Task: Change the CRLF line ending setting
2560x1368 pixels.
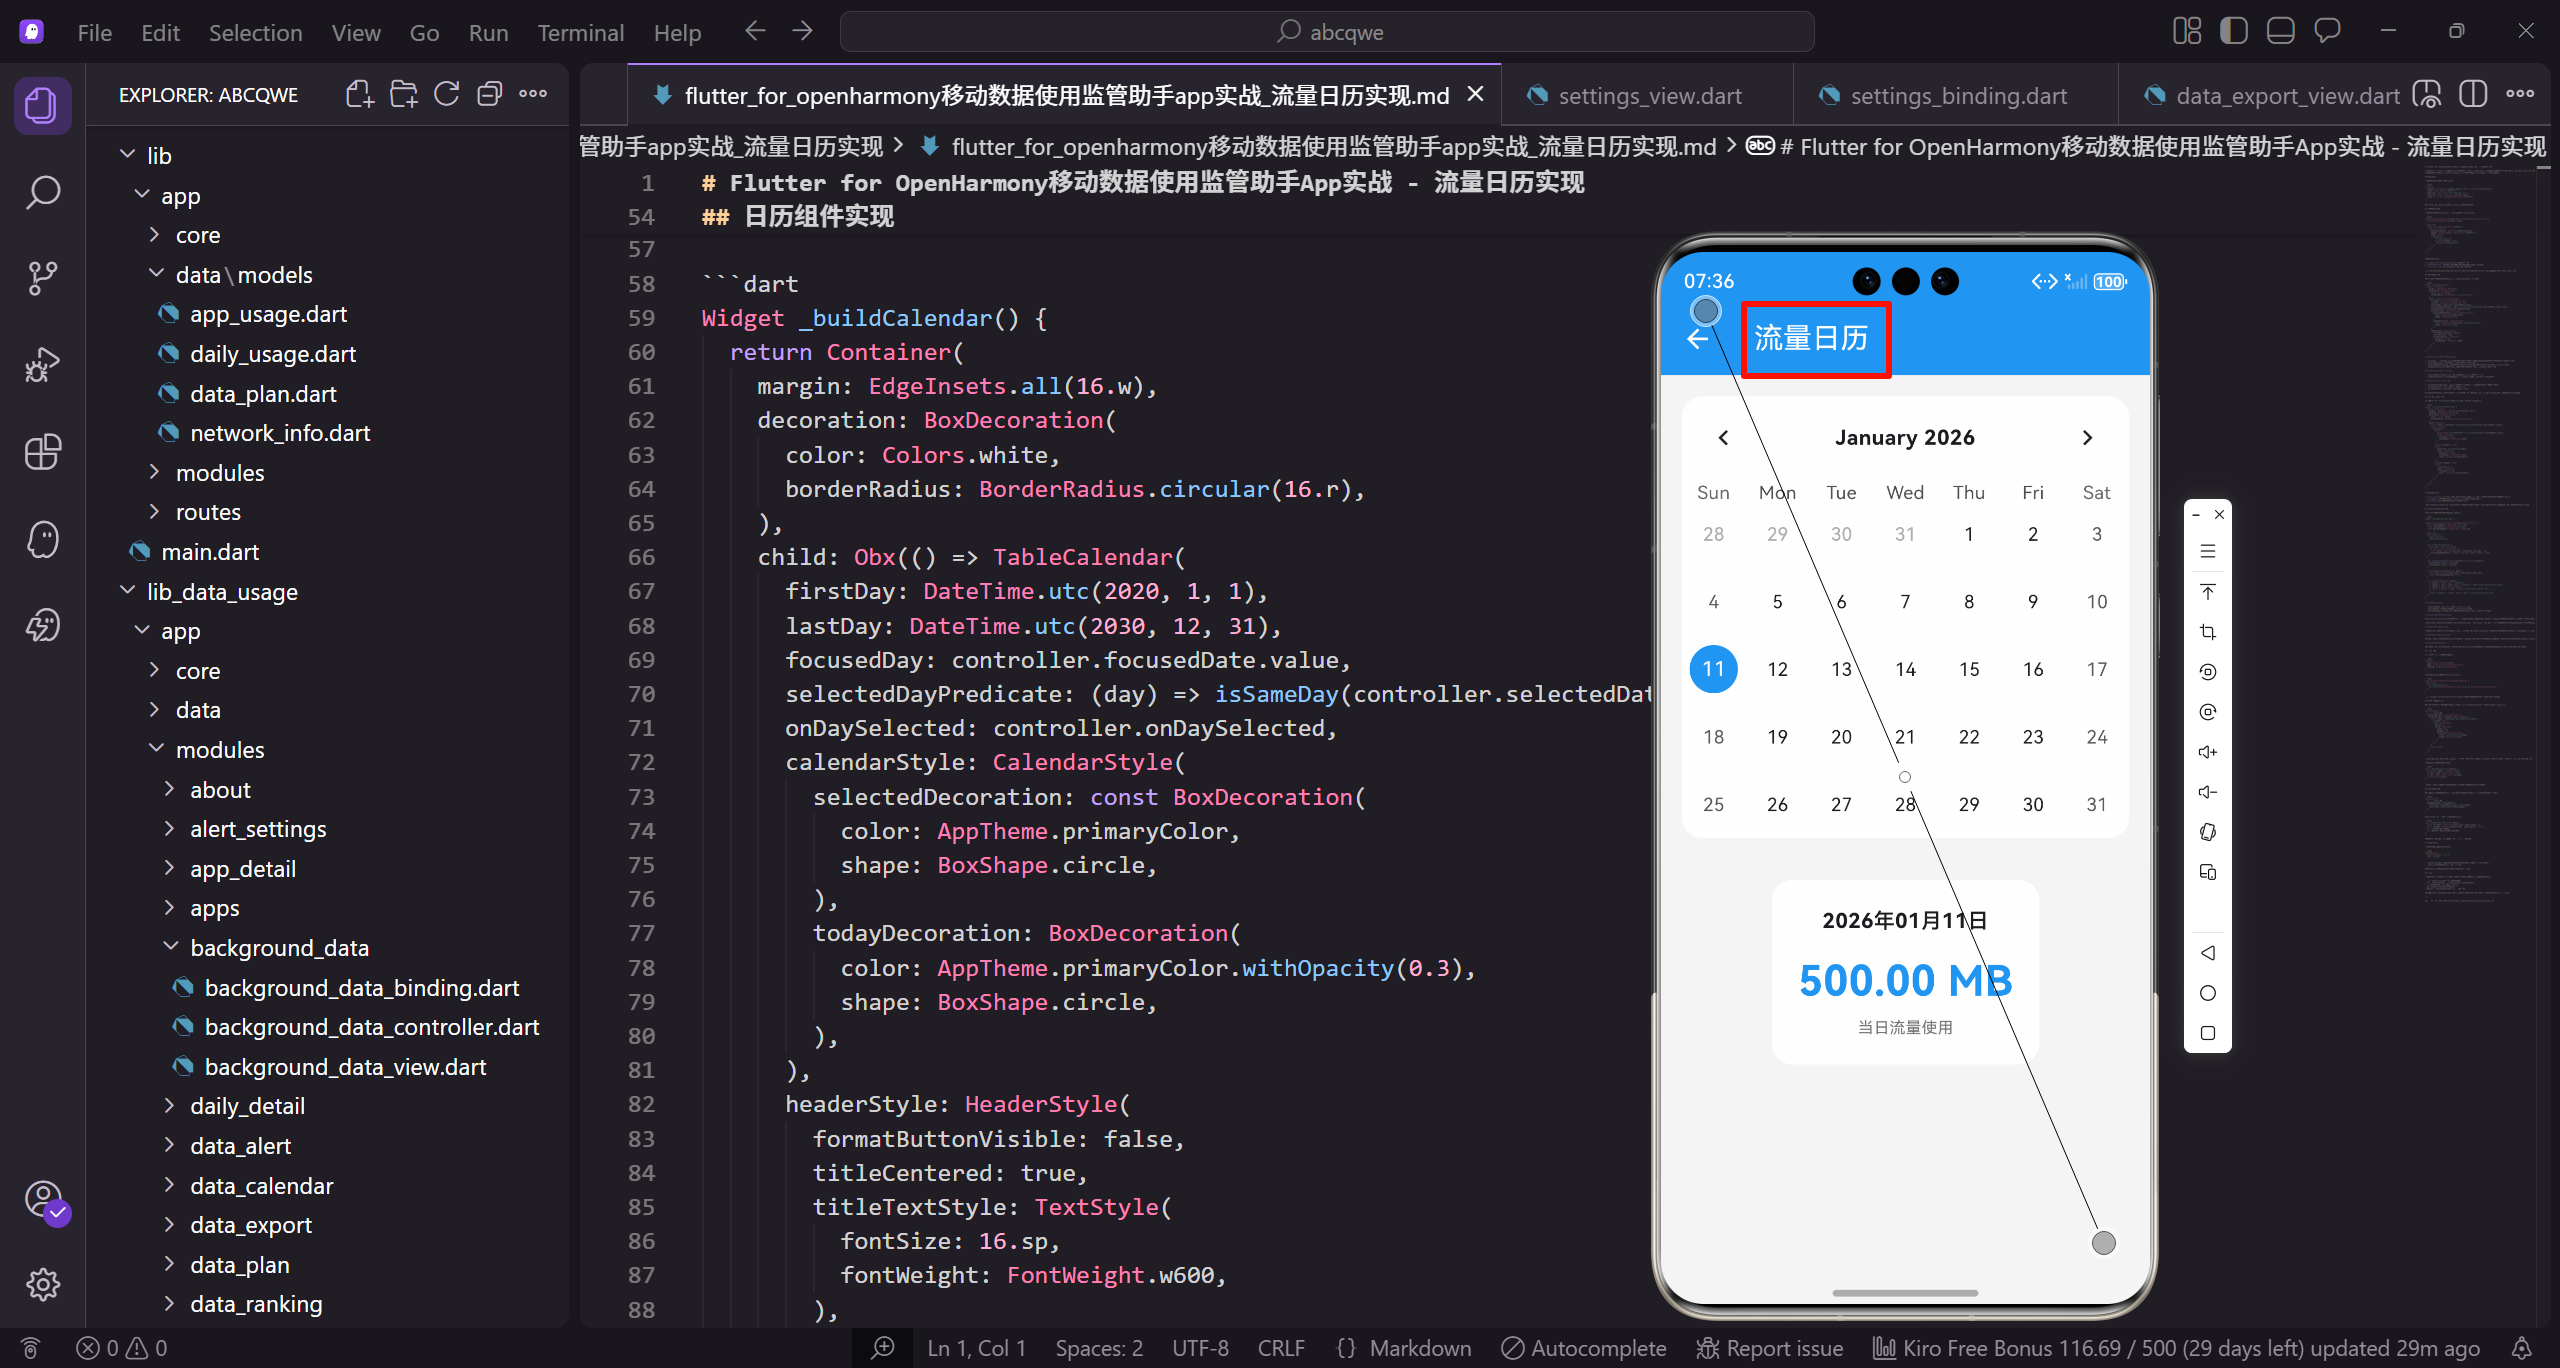Action: (x=1281, y=1348)
